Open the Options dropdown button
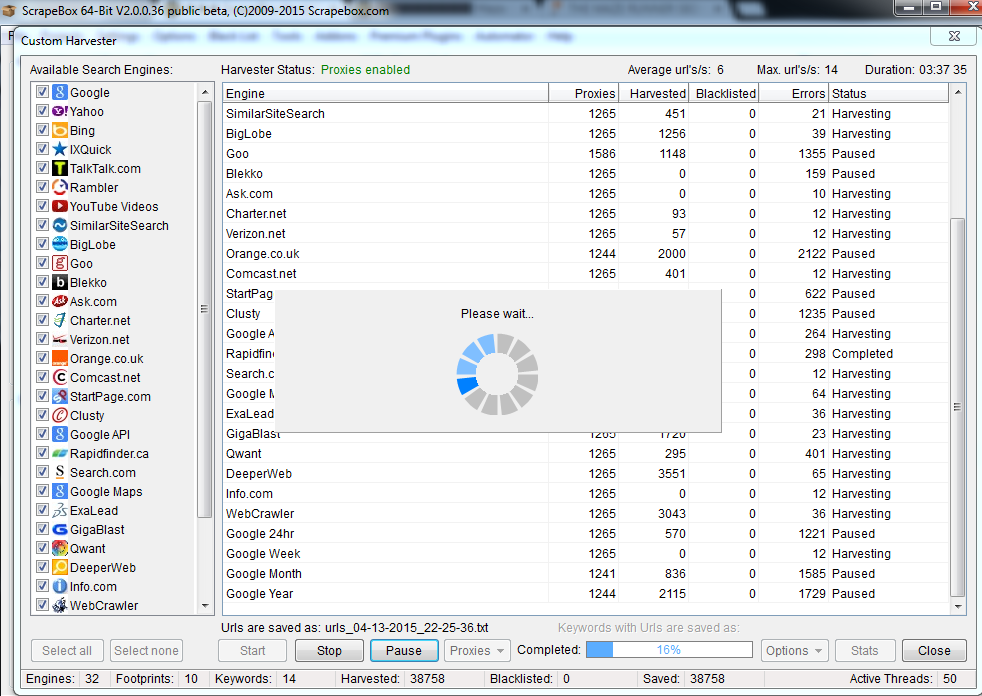 pos(794,651)
